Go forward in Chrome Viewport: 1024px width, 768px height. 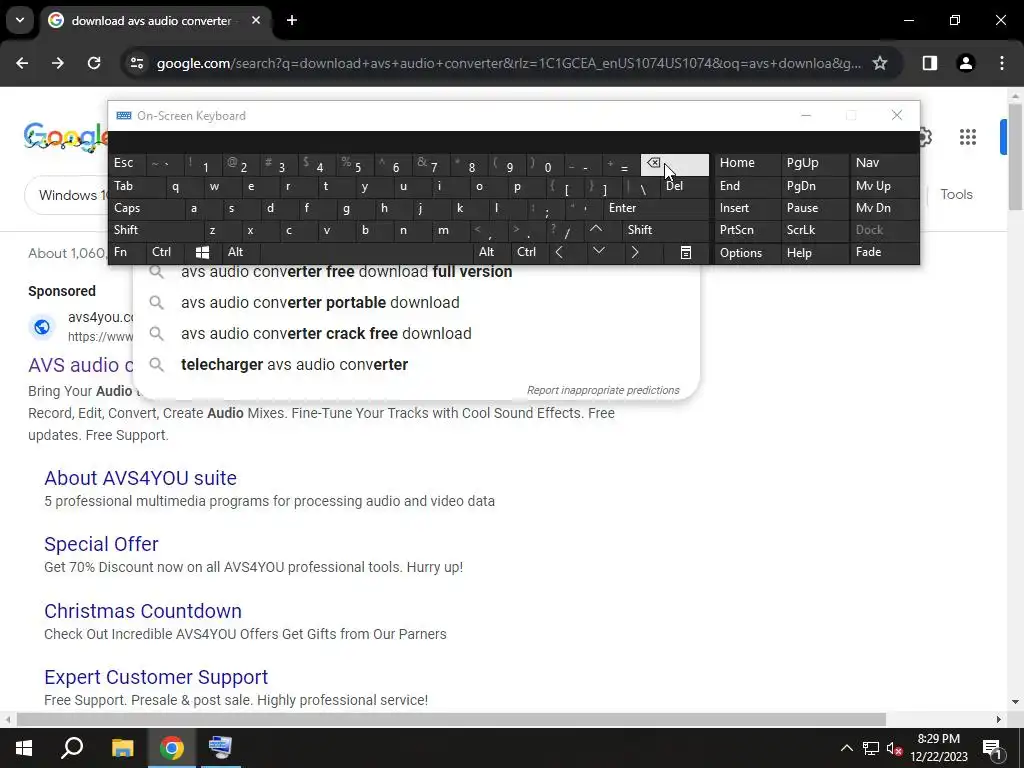pyautogui.click(x=58, y=63)
